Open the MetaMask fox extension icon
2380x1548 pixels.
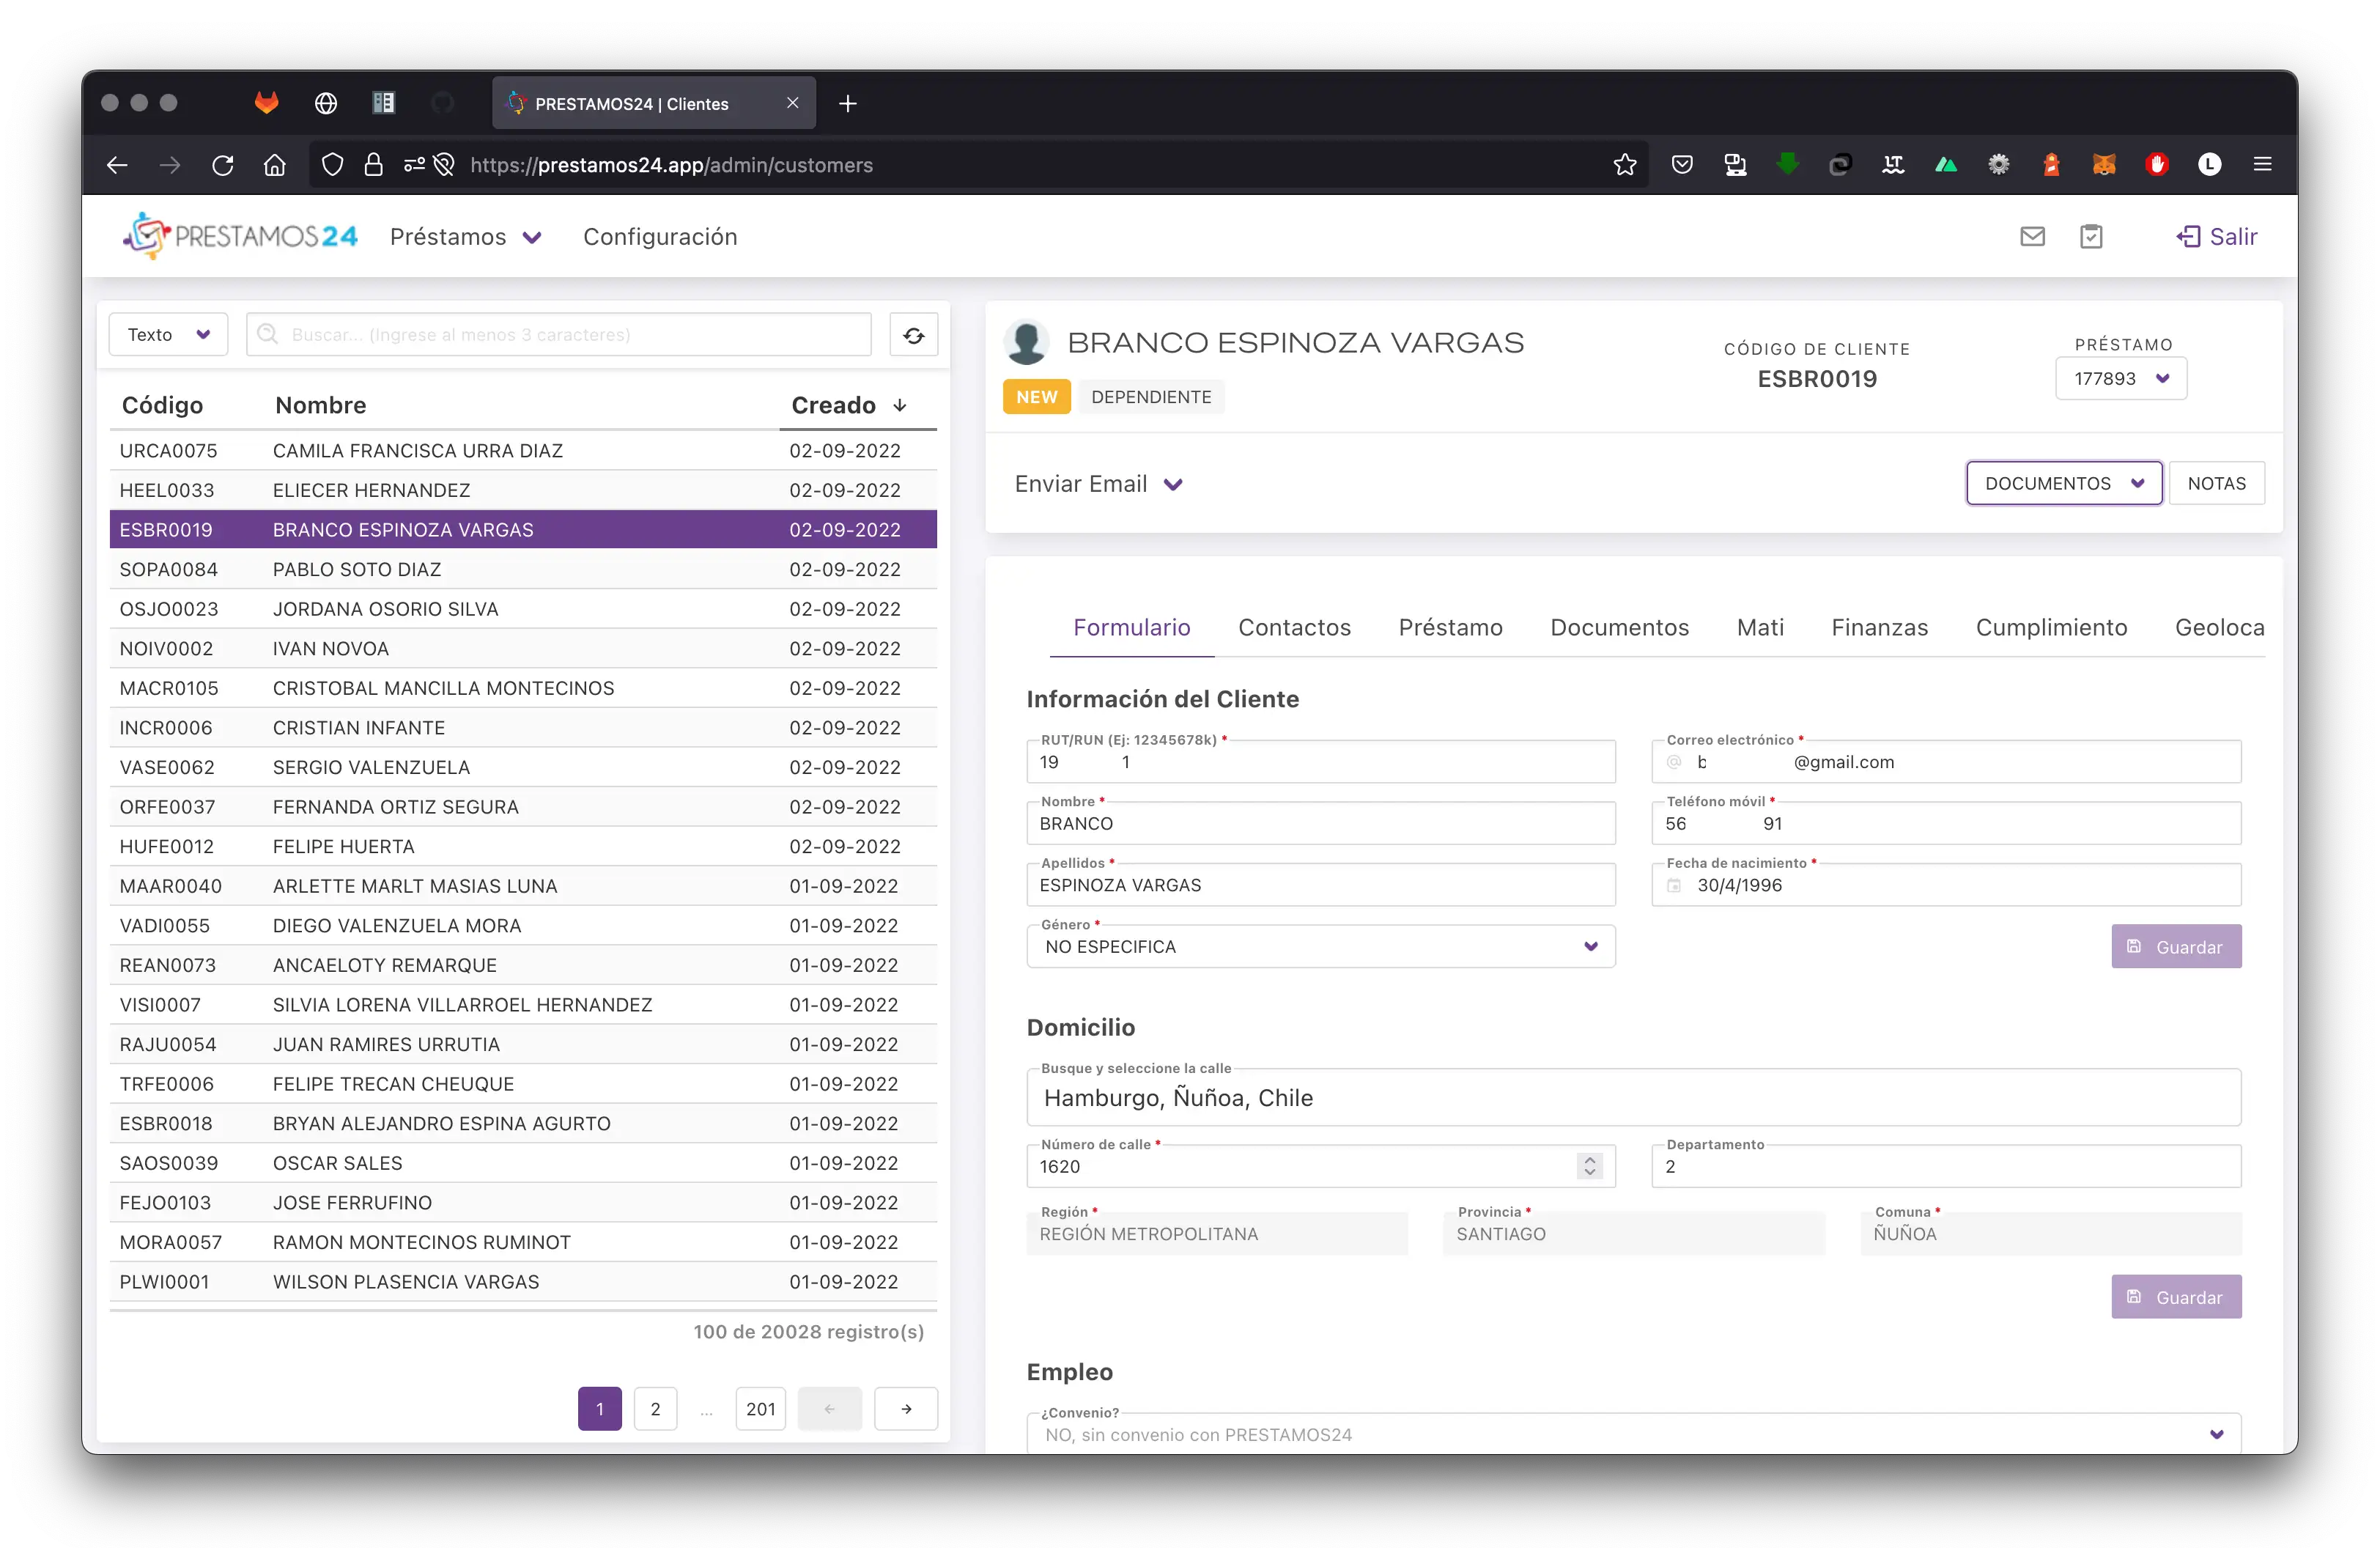tap(2104, 165)
